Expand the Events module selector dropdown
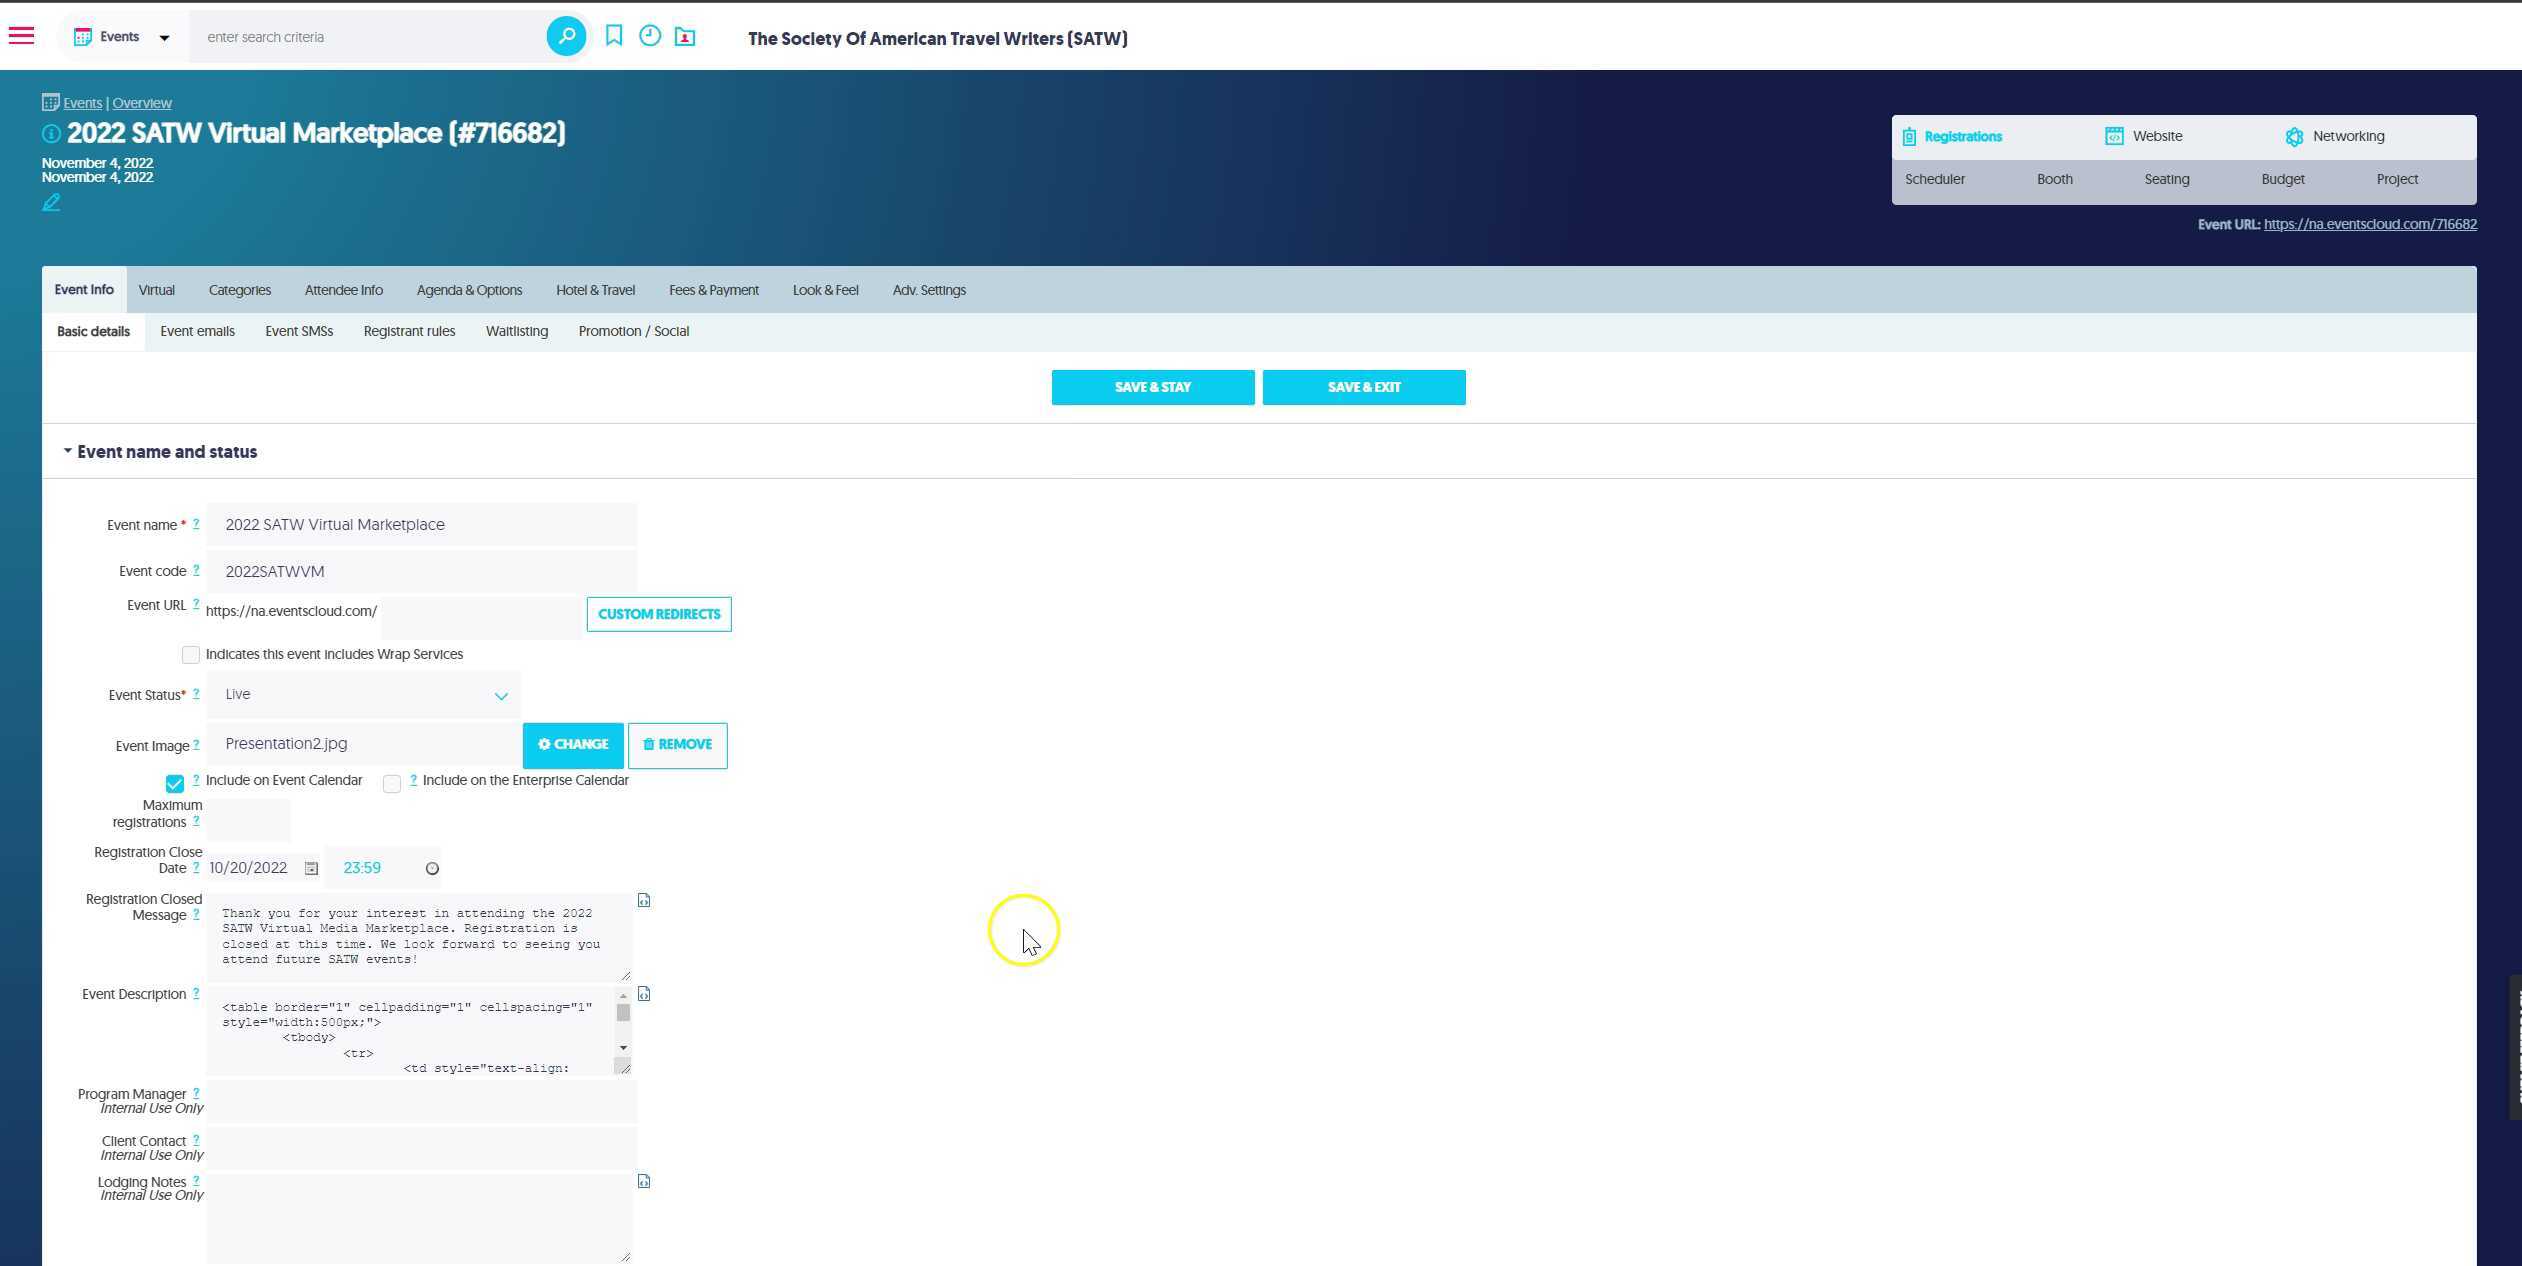Viewport: 2522px width, 1266px height. pyautogui.click(x=164, y=38)
